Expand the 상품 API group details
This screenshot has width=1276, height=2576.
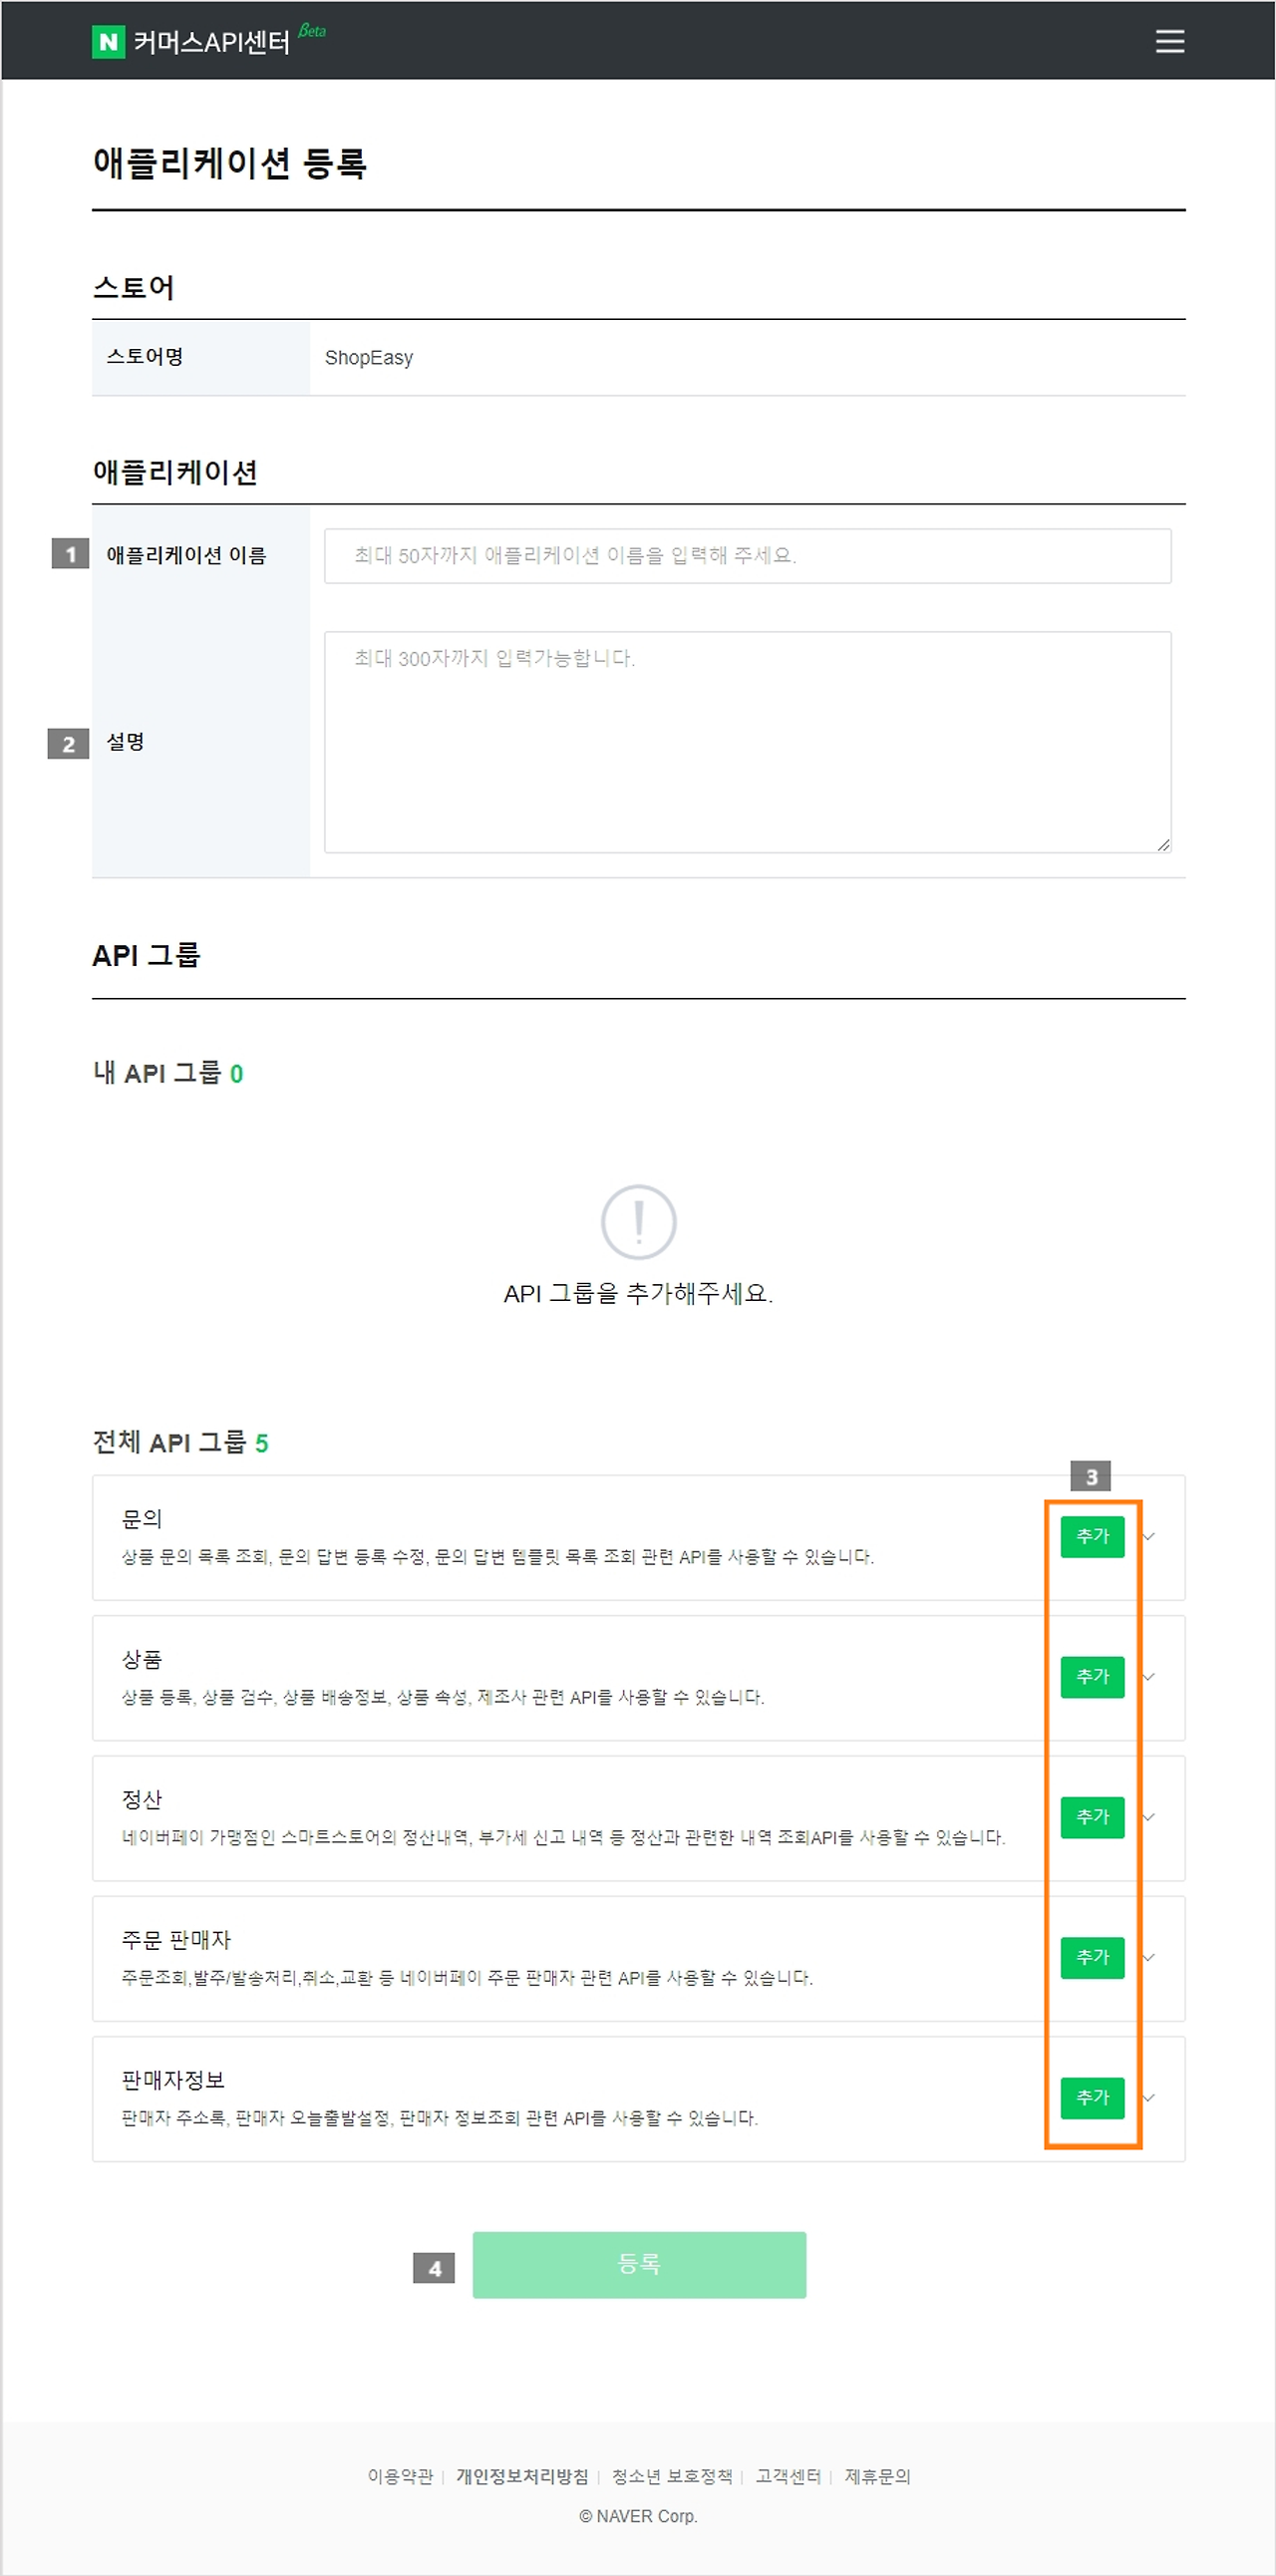(1149, 1678)
